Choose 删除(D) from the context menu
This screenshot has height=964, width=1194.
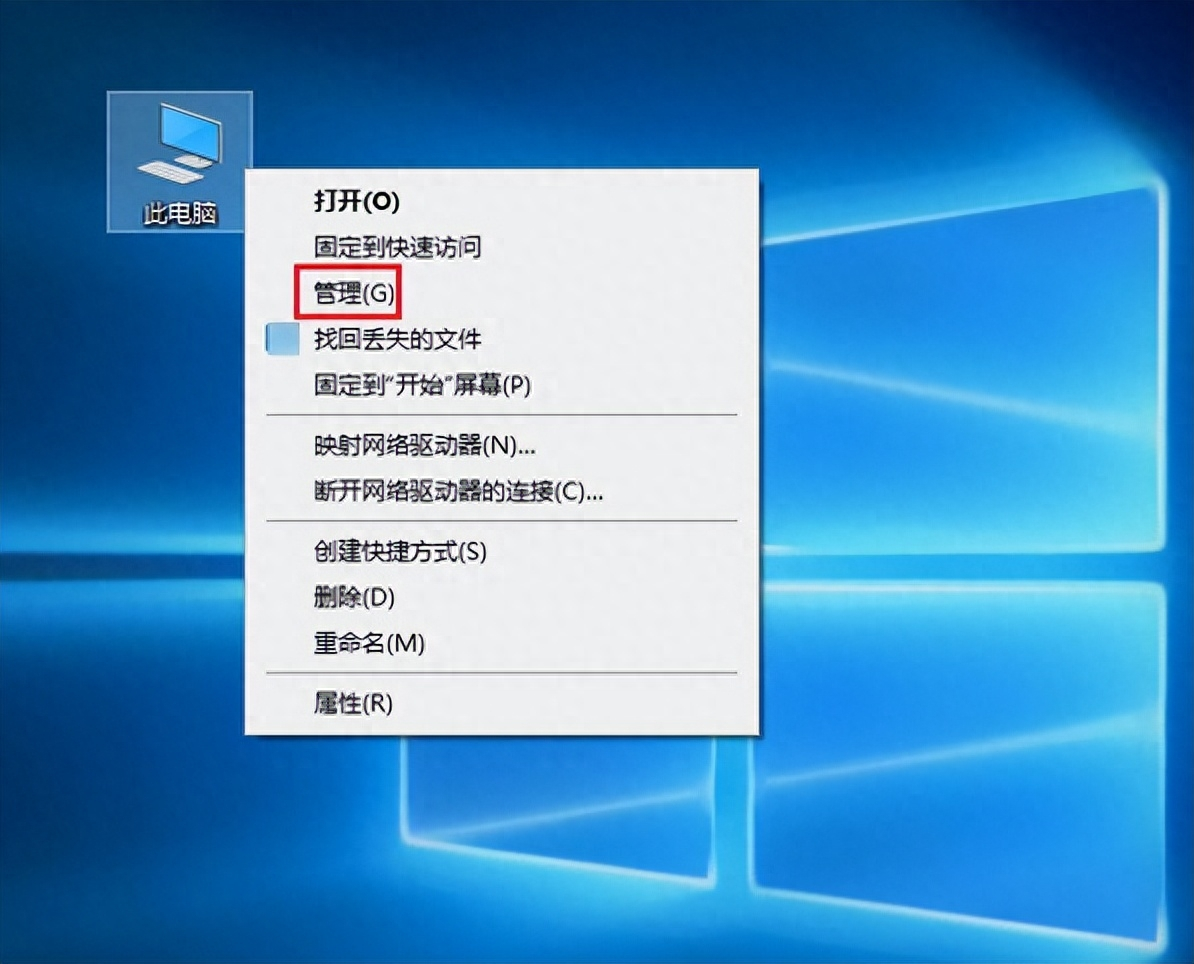point(355,598)
